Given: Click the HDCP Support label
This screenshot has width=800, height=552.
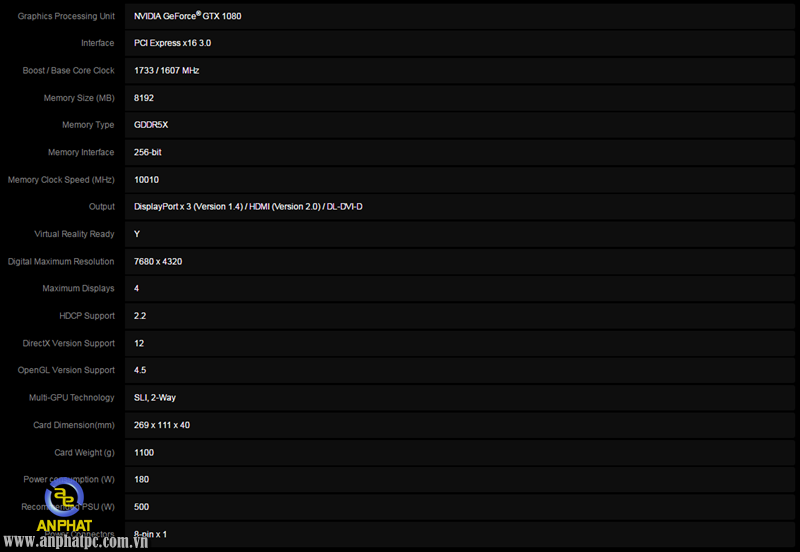Looking at the screenshot, I should coord(87,316).
